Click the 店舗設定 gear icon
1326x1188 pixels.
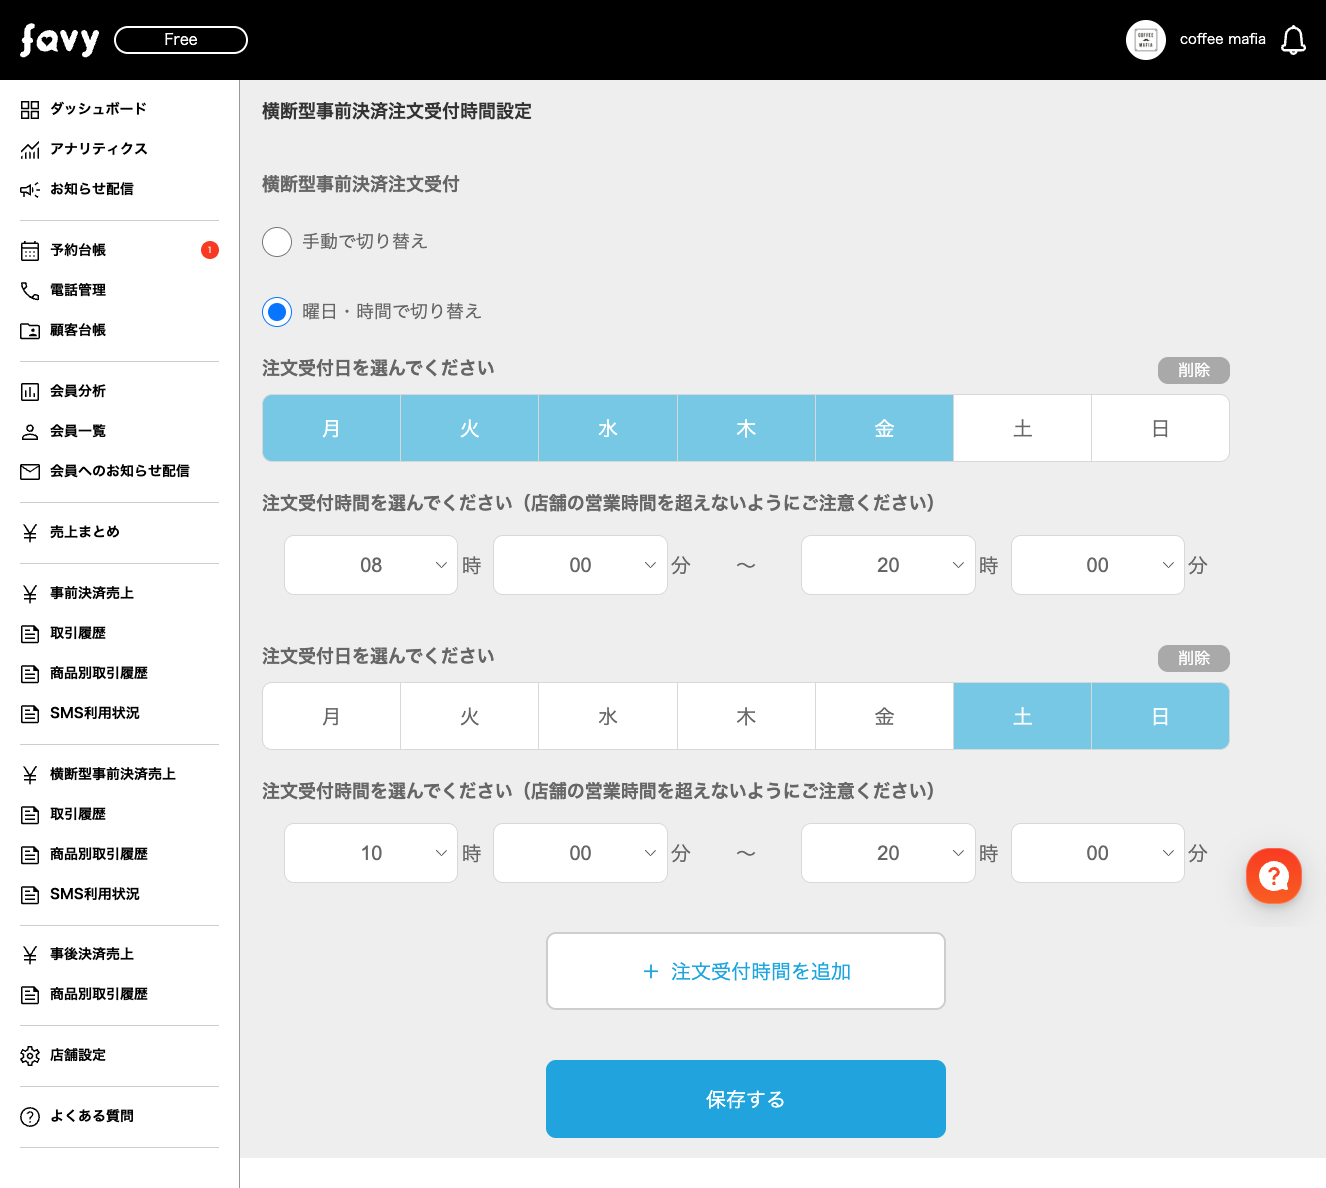(30, 1055)
